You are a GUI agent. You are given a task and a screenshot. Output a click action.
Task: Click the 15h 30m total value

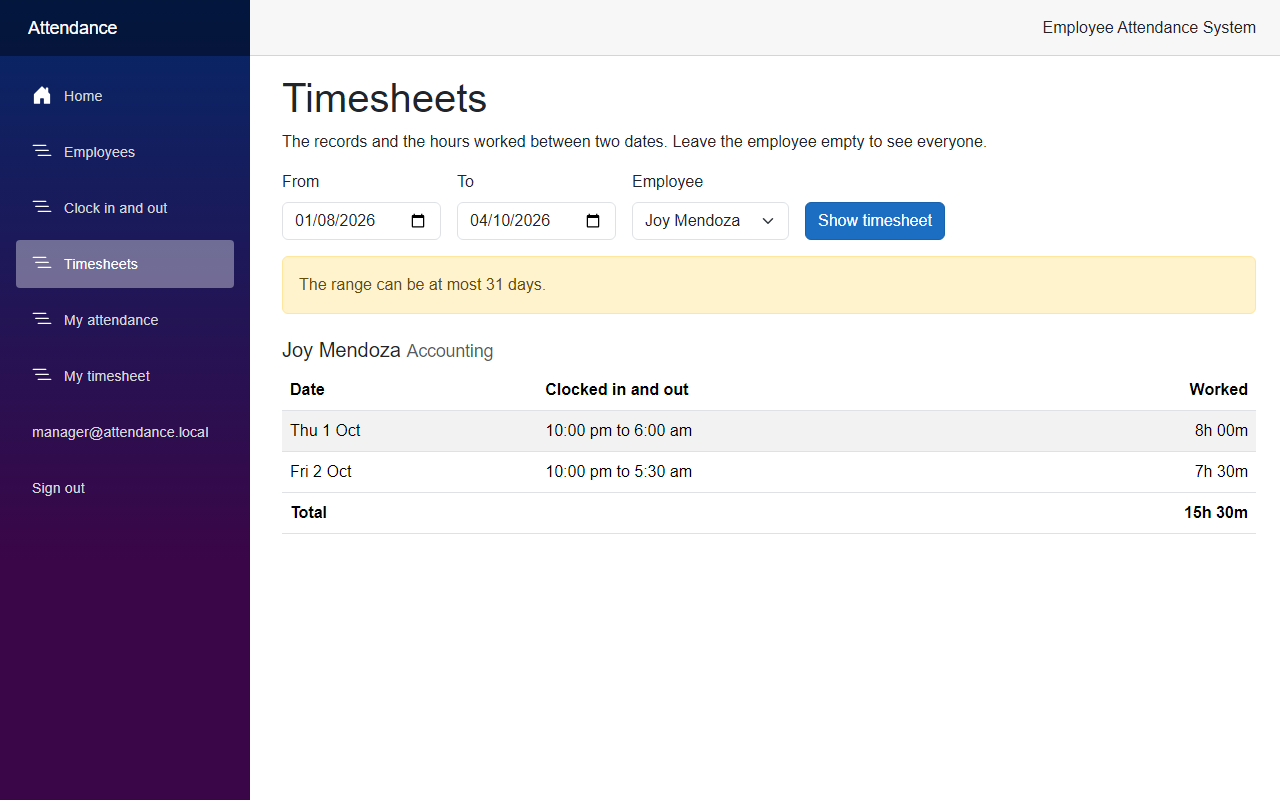coord(1216,513)
